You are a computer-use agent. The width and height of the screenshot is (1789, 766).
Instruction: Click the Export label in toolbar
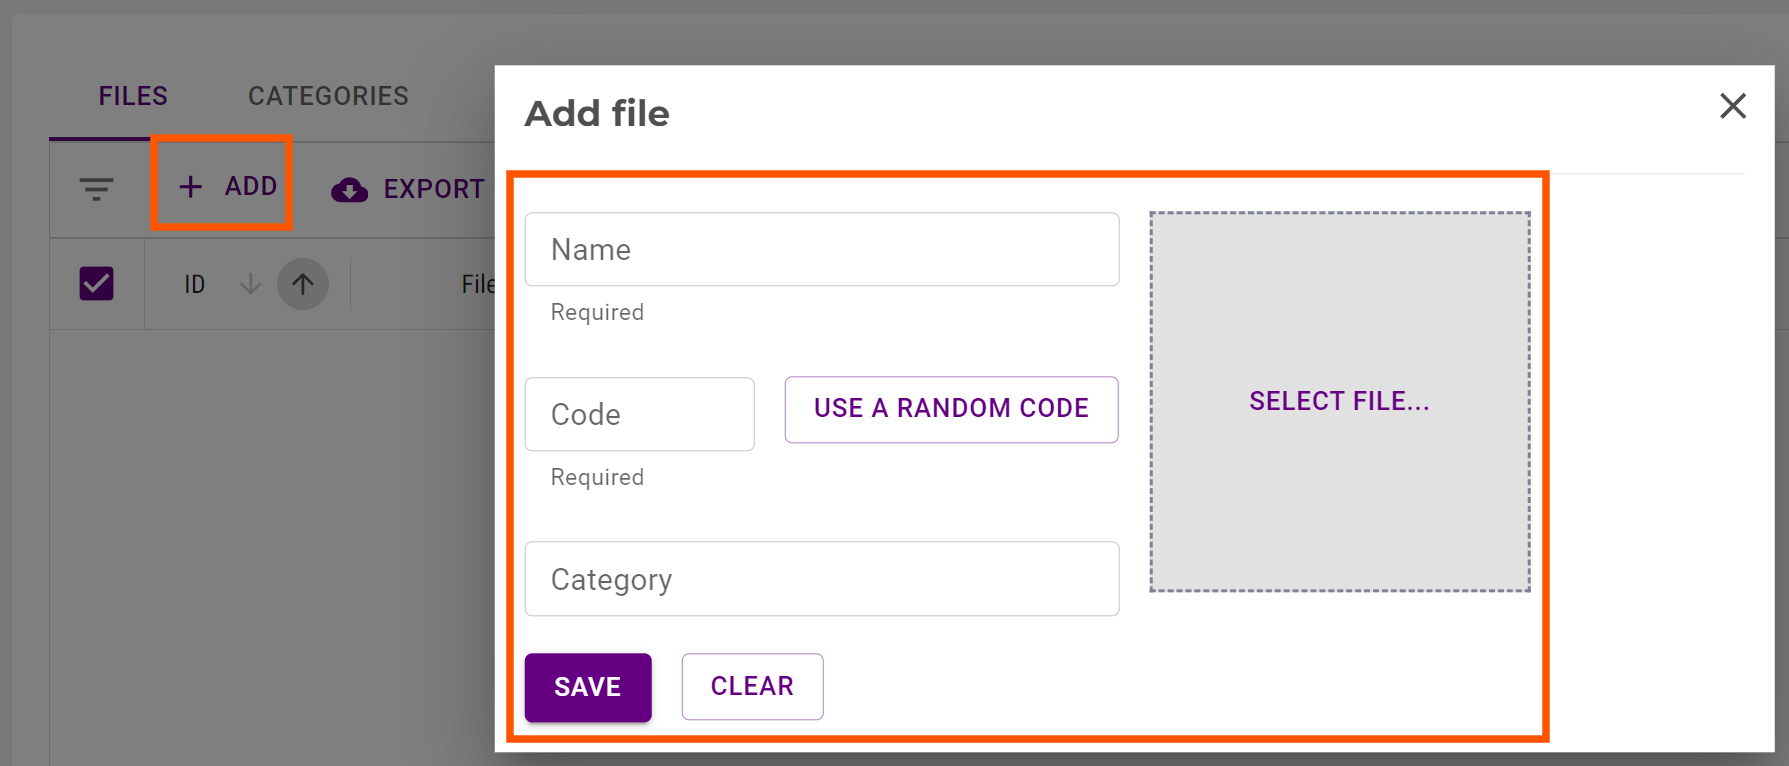434,189
